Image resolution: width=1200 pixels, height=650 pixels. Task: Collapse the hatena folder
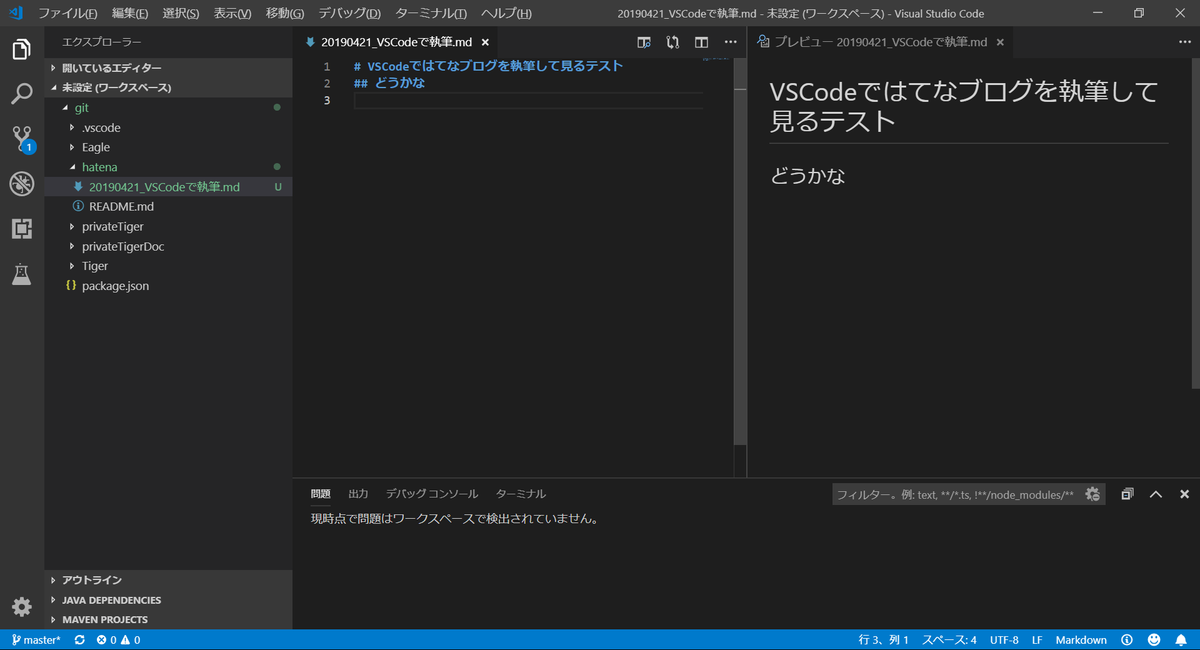click(98, 166)
